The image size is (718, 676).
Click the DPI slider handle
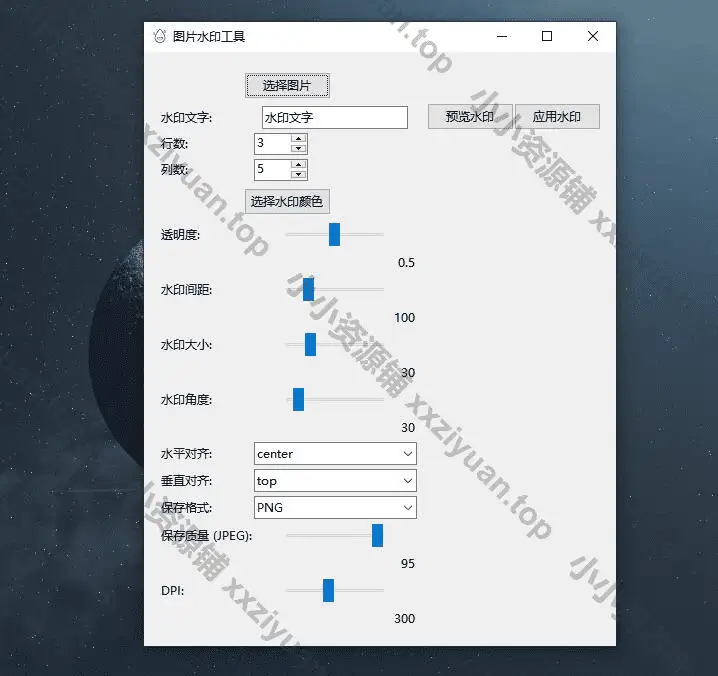point(328,590)
